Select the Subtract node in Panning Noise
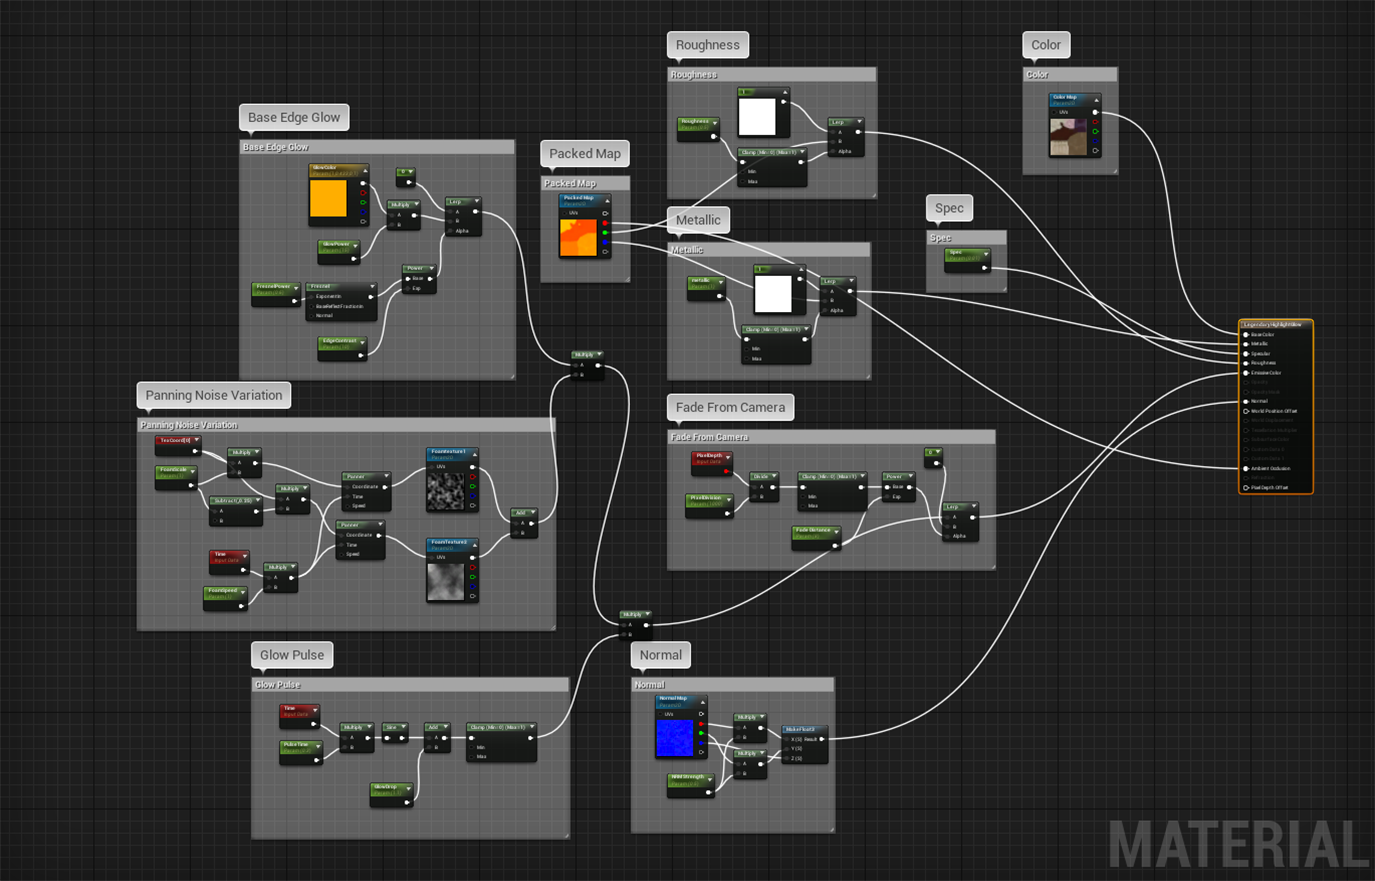Image resolution: width=1375 pixels, height=881 pixels. pos(236,510)
